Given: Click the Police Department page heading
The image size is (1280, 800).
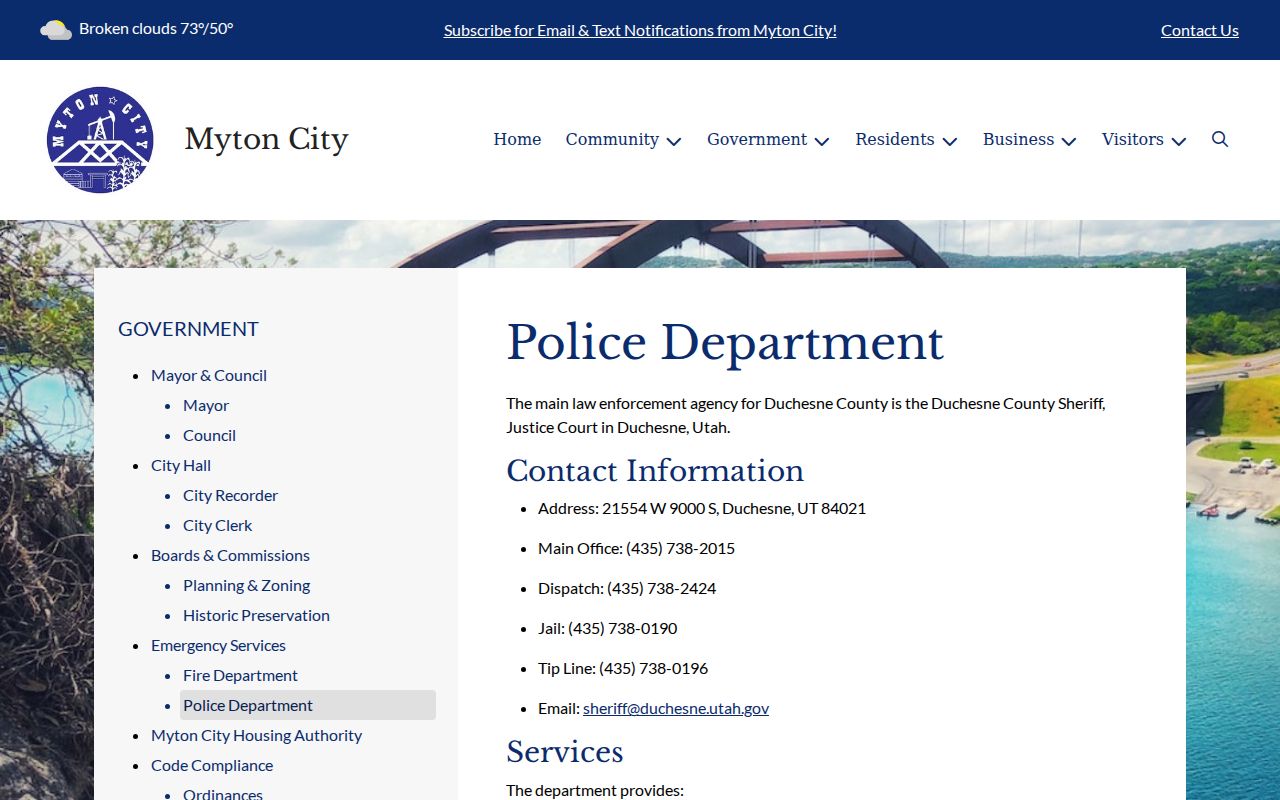Looking at the screenshot, I should pyautogui.click(x=725, y=342).
